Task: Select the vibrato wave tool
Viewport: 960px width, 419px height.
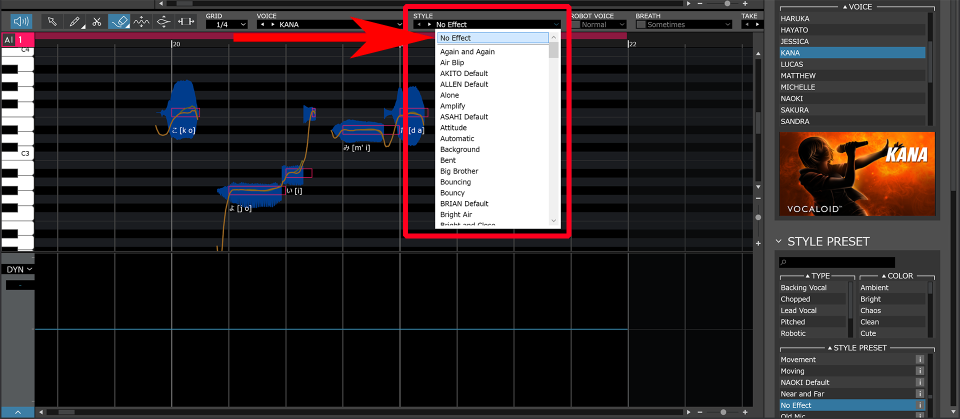Action: point(141,21)
